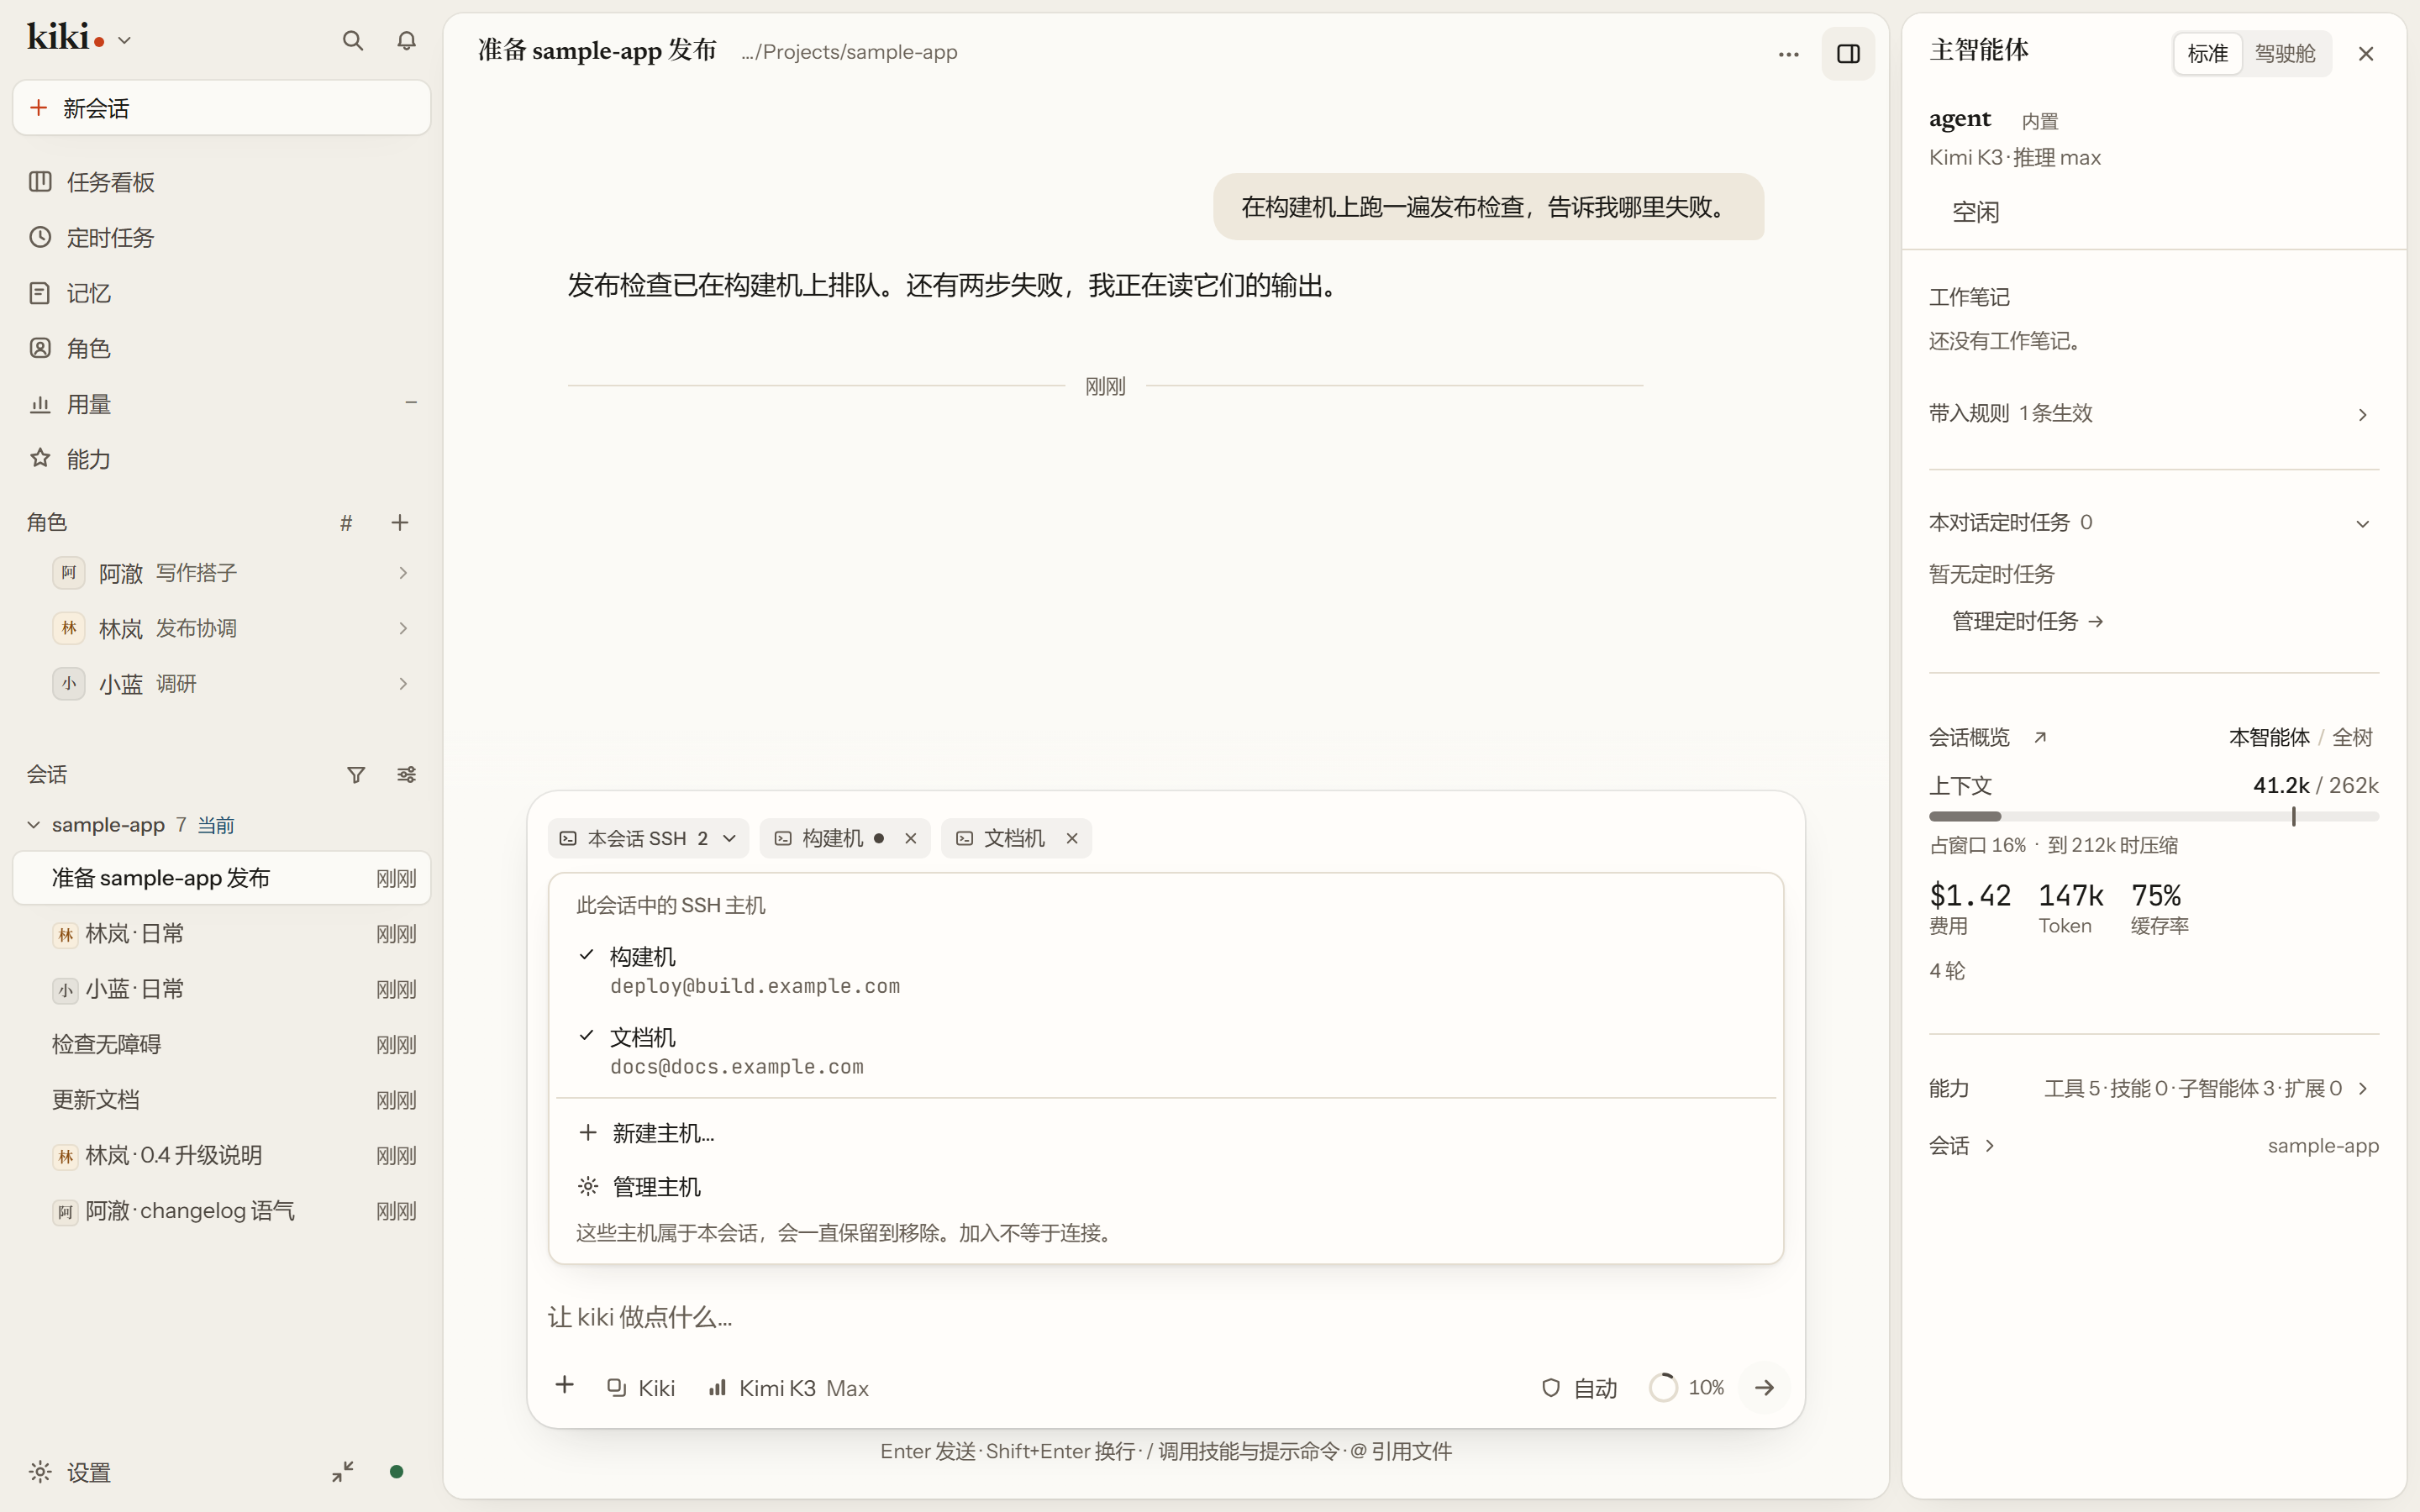Collapse the 用量 dash indicator

click(410, 403)
